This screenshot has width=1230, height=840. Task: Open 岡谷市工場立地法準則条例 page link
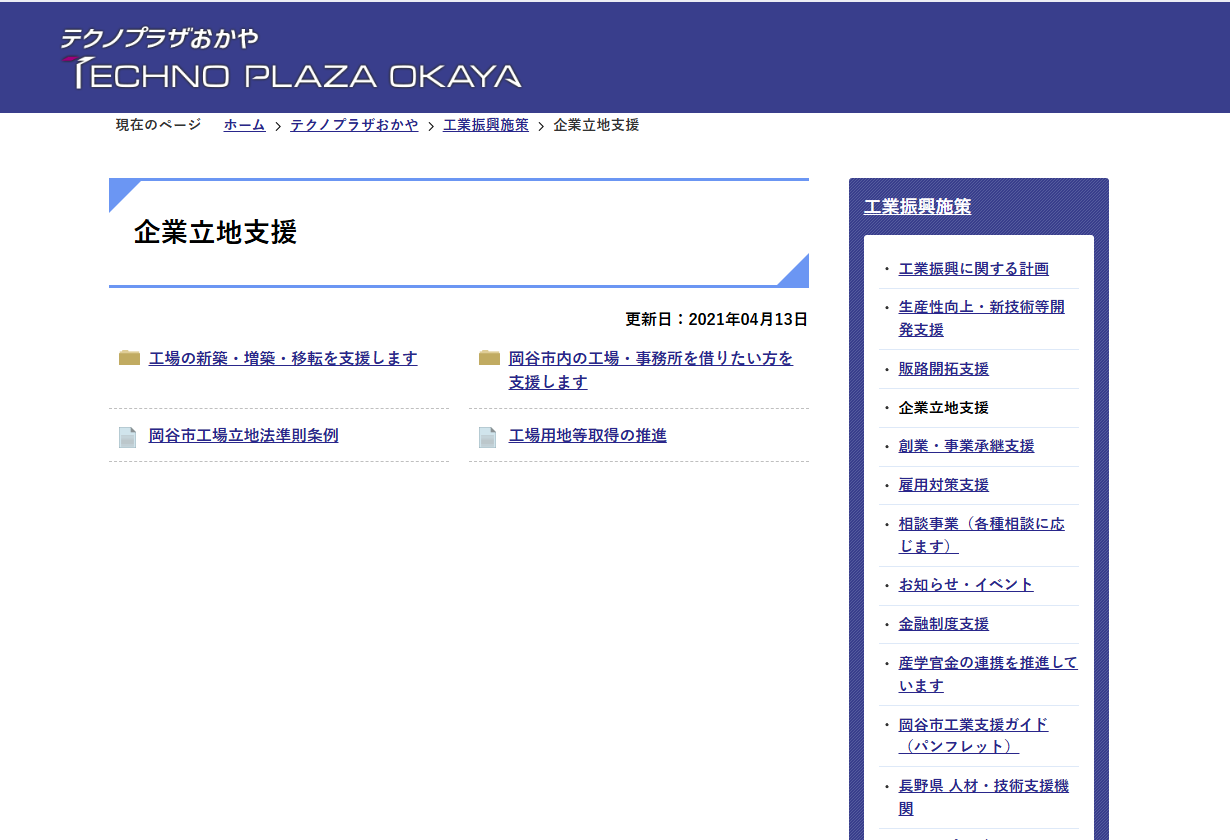coord(244,436)
